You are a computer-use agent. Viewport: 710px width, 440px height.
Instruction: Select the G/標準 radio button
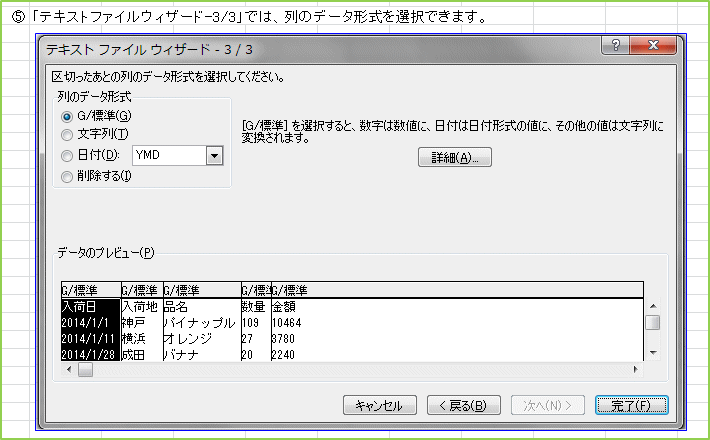coord(67,117)
